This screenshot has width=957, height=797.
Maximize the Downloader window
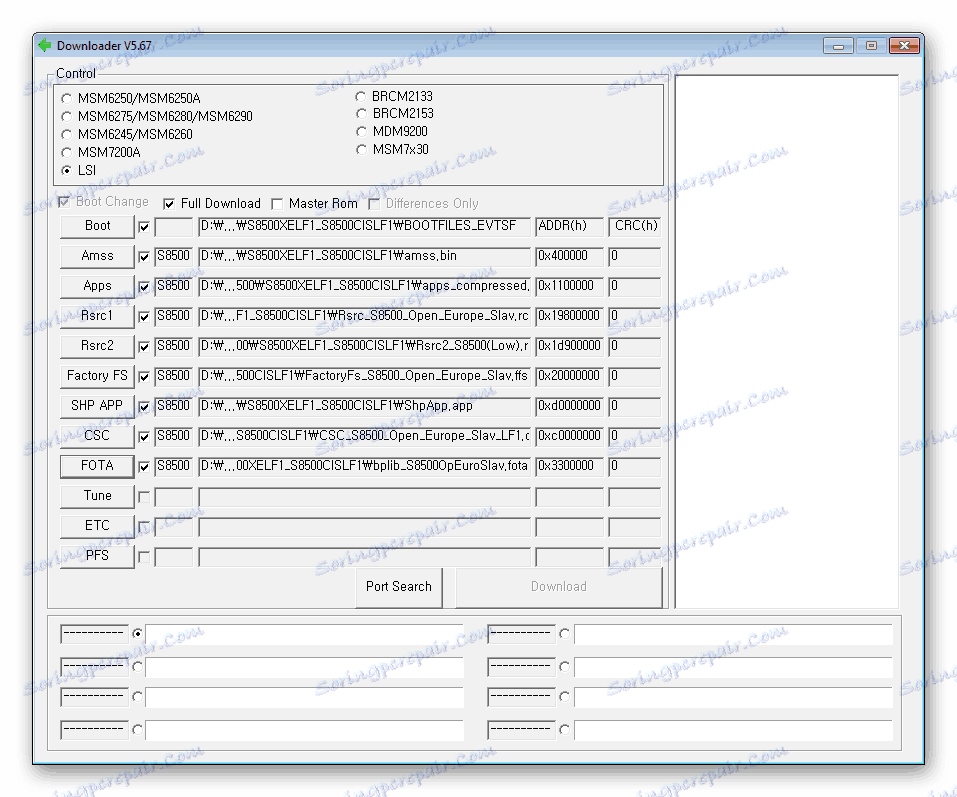click(871, 46)
